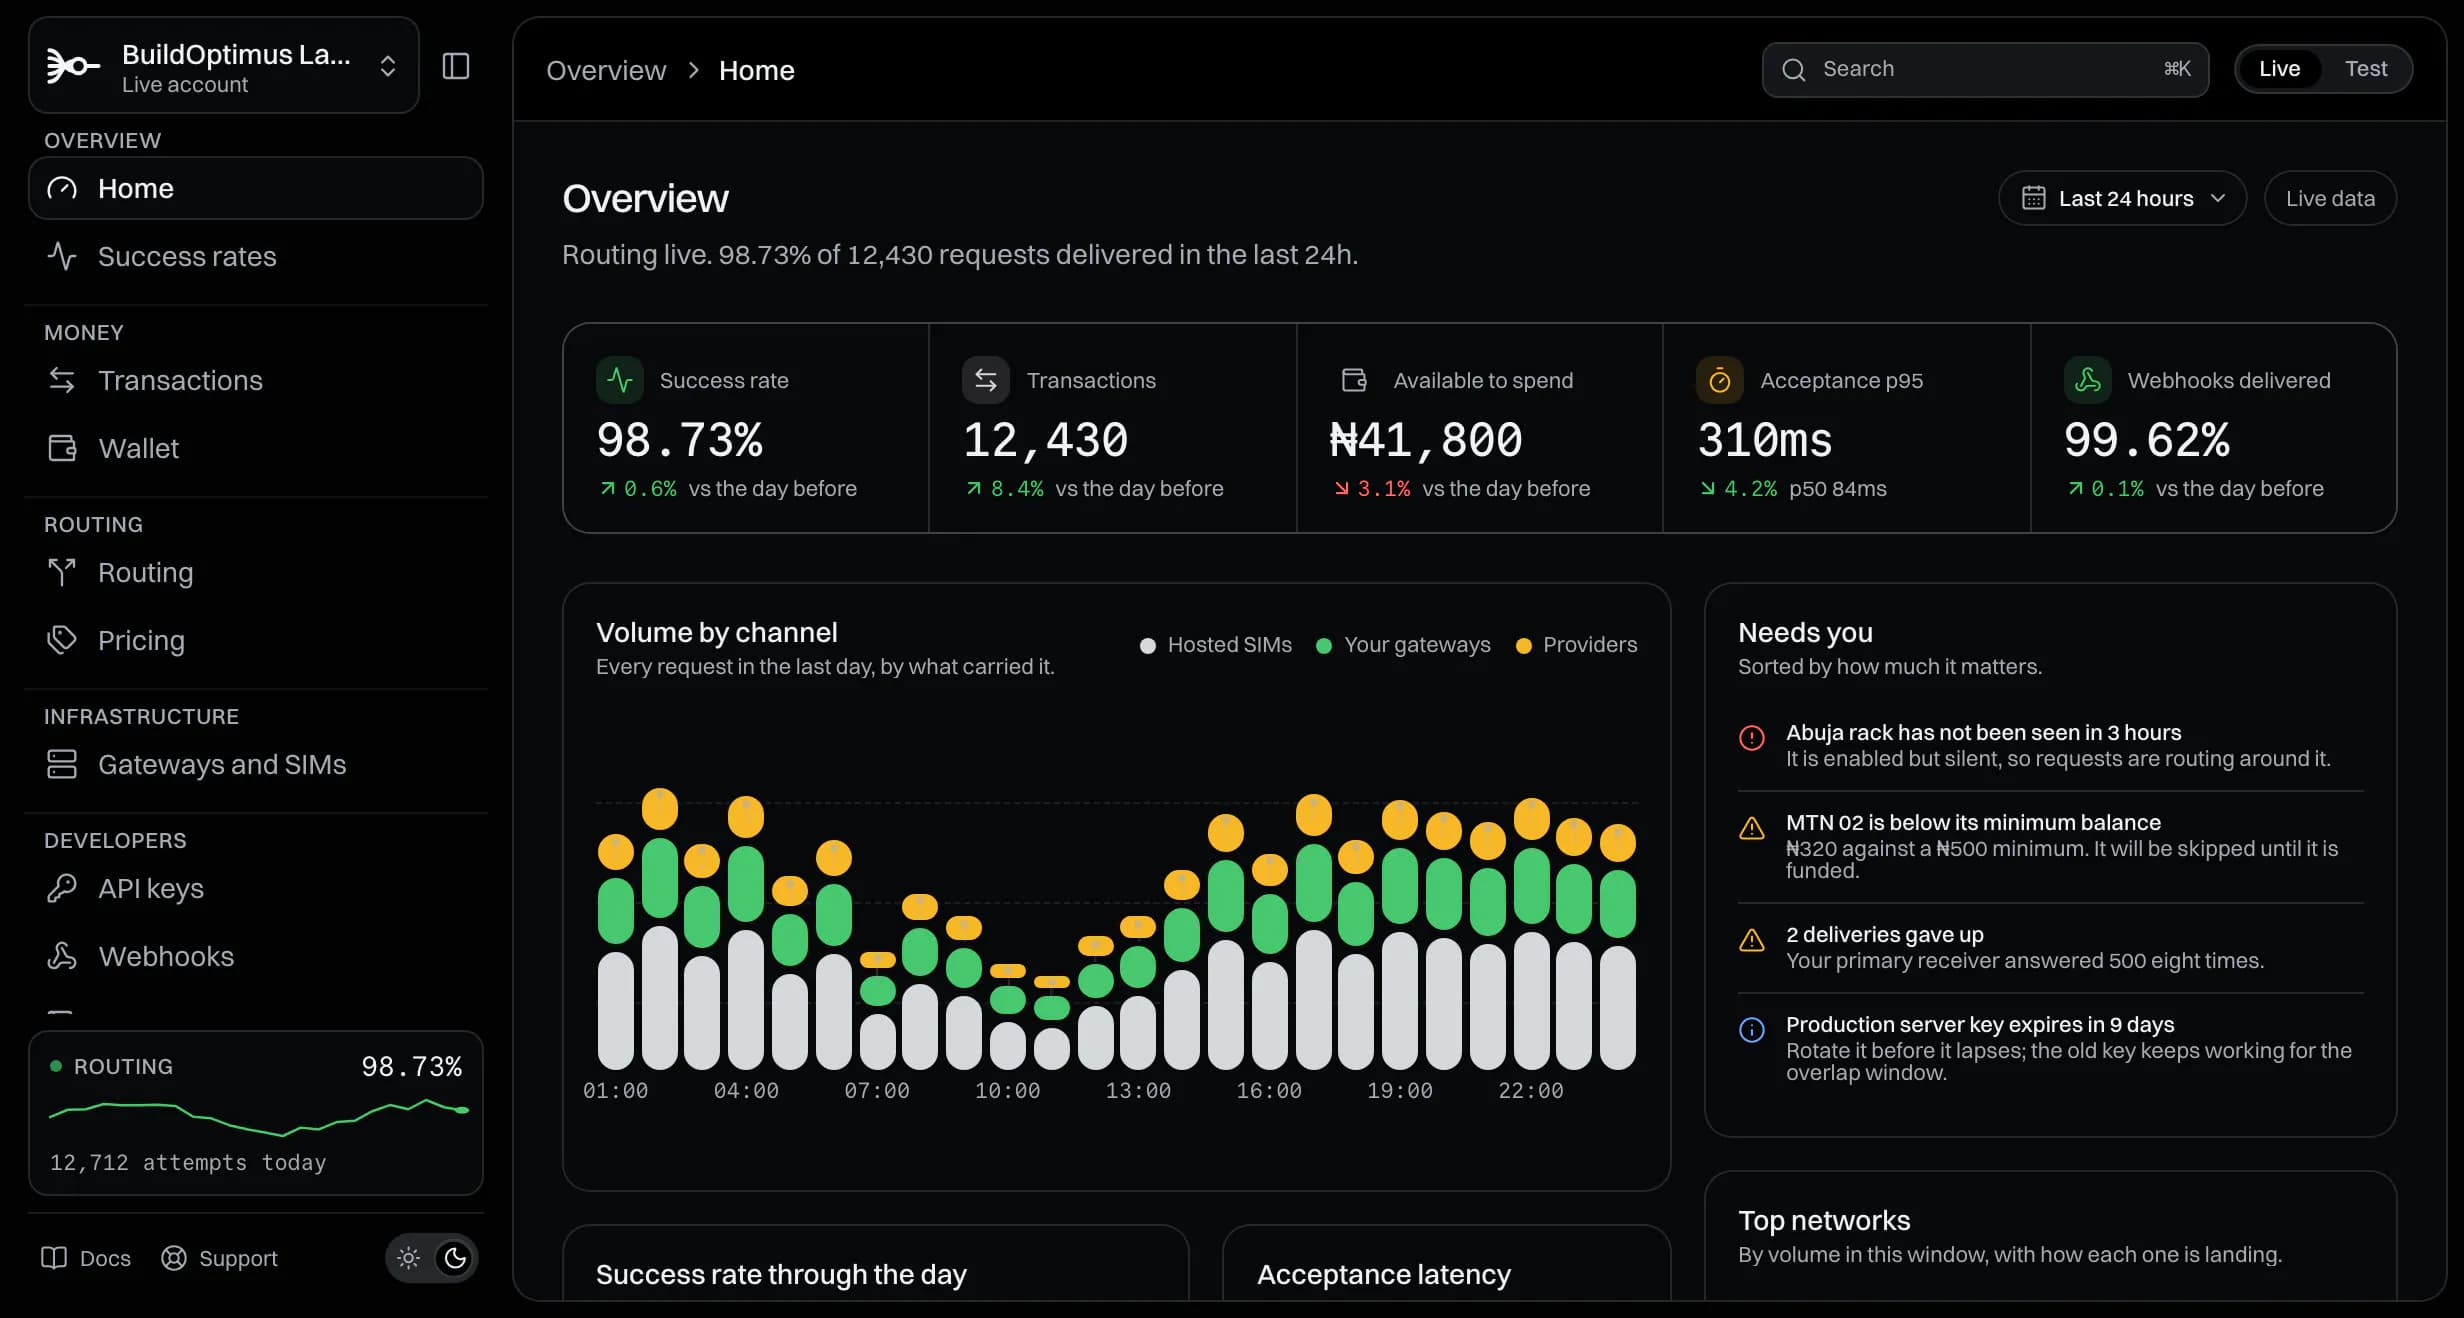The height and width of the screenshot is (1318, 2464).
Task: Click the Live data button
Action: [2330, 198]
